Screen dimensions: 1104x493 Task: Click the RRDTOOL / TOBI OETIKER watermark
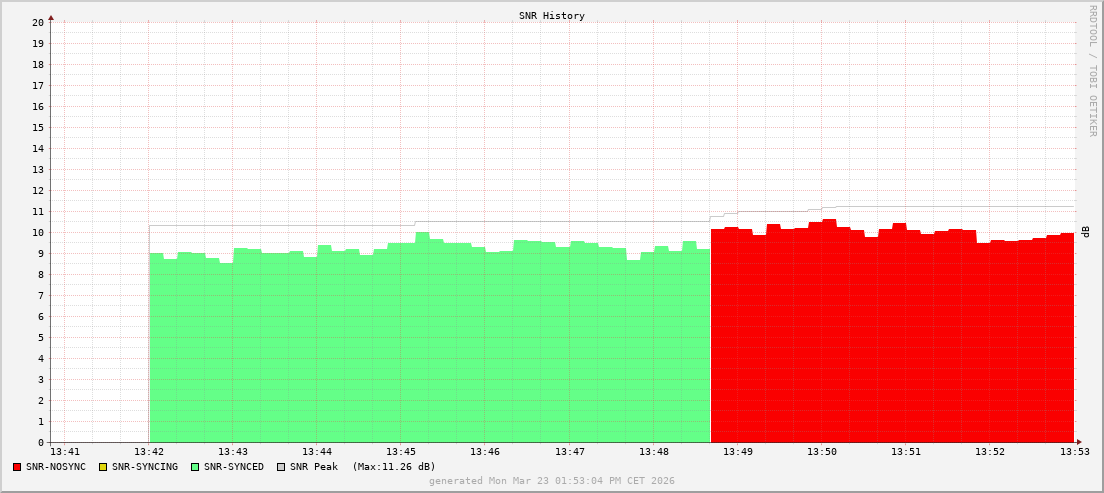pyautogui.click(x=1093, y=70)
